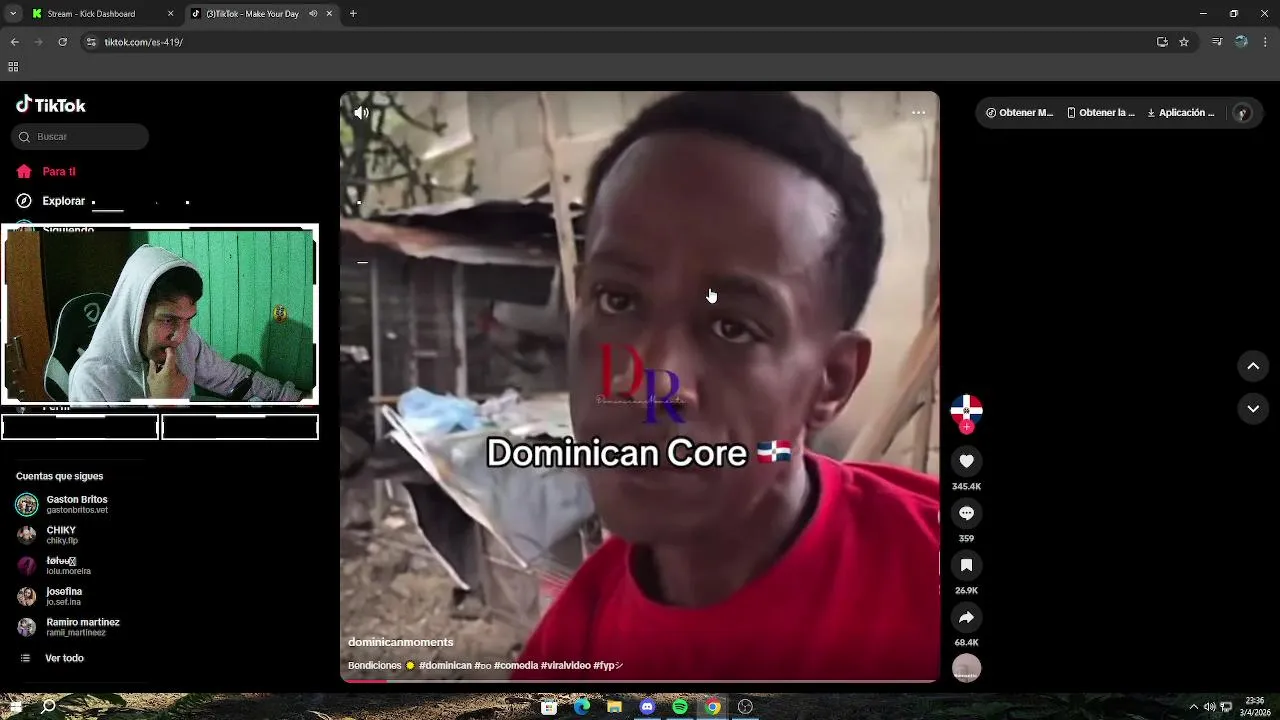Select the TikTok - Make Your Day tab
The image size is (1280, 720).
point(252,14)
